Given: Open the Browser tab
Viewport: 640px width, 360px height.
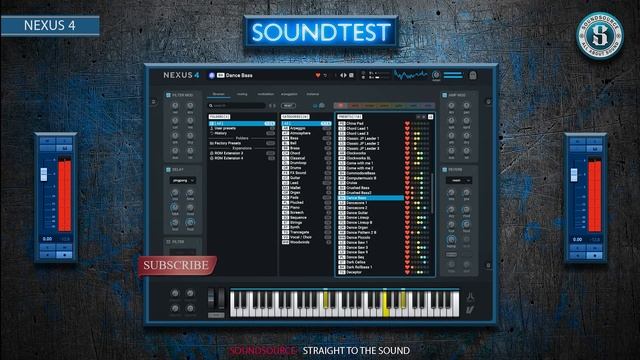Looking at the screenshot, I should pyautogui.click(x=218, y=94).
